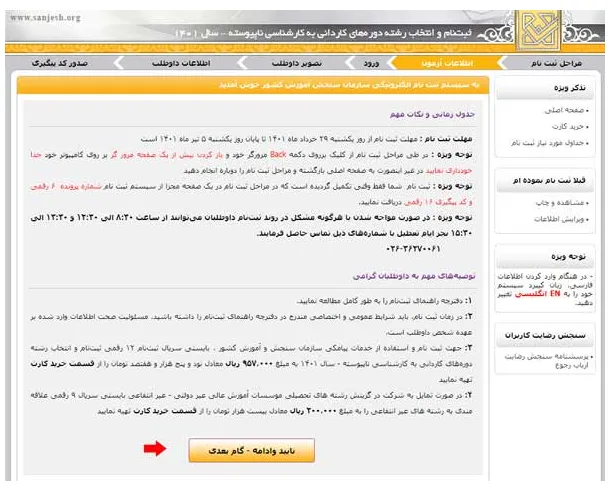
Task: Open the 'خرید کارت' sidebar link
Action: 570,127
